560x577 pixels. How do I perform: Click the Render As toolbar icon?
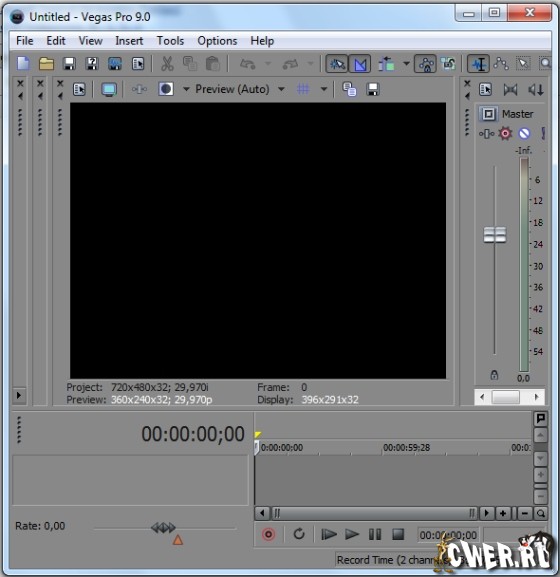point(115,64)
